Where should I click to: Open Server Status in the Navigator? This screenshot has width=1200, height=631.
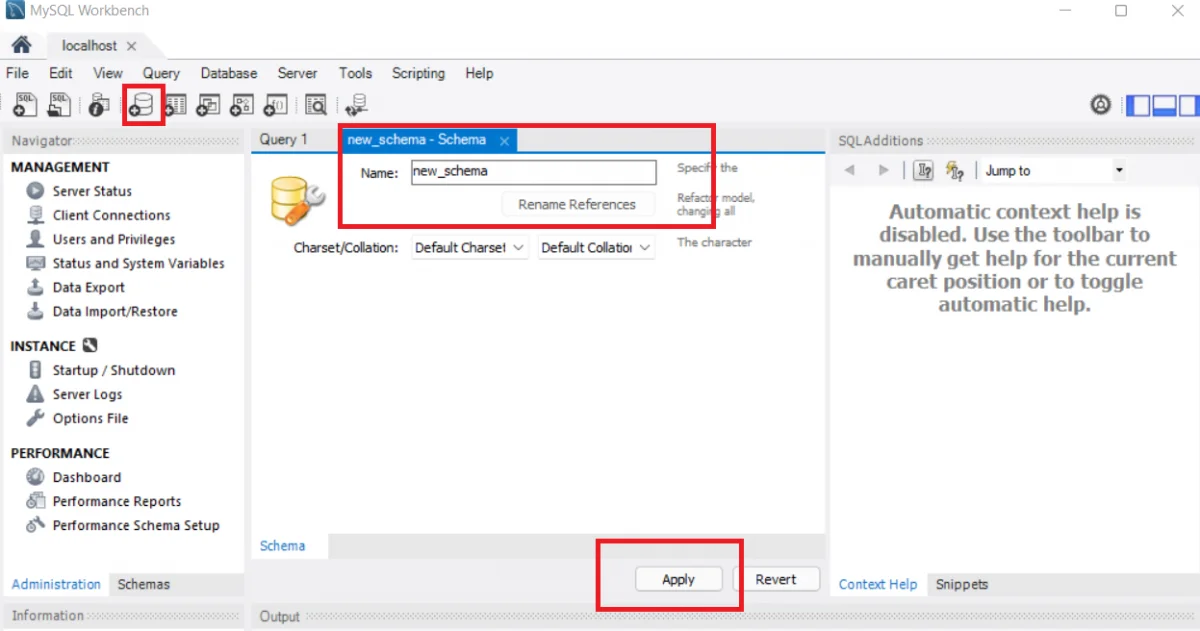tap(92, 190)
